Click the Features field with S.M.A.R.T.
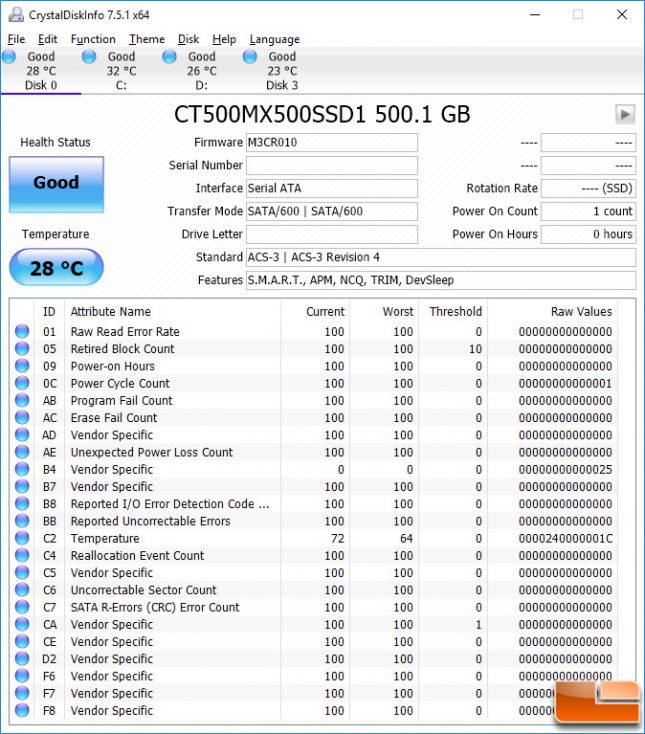Image resolution: width=645 pixels, height=734 pixels. pos(441,280)
